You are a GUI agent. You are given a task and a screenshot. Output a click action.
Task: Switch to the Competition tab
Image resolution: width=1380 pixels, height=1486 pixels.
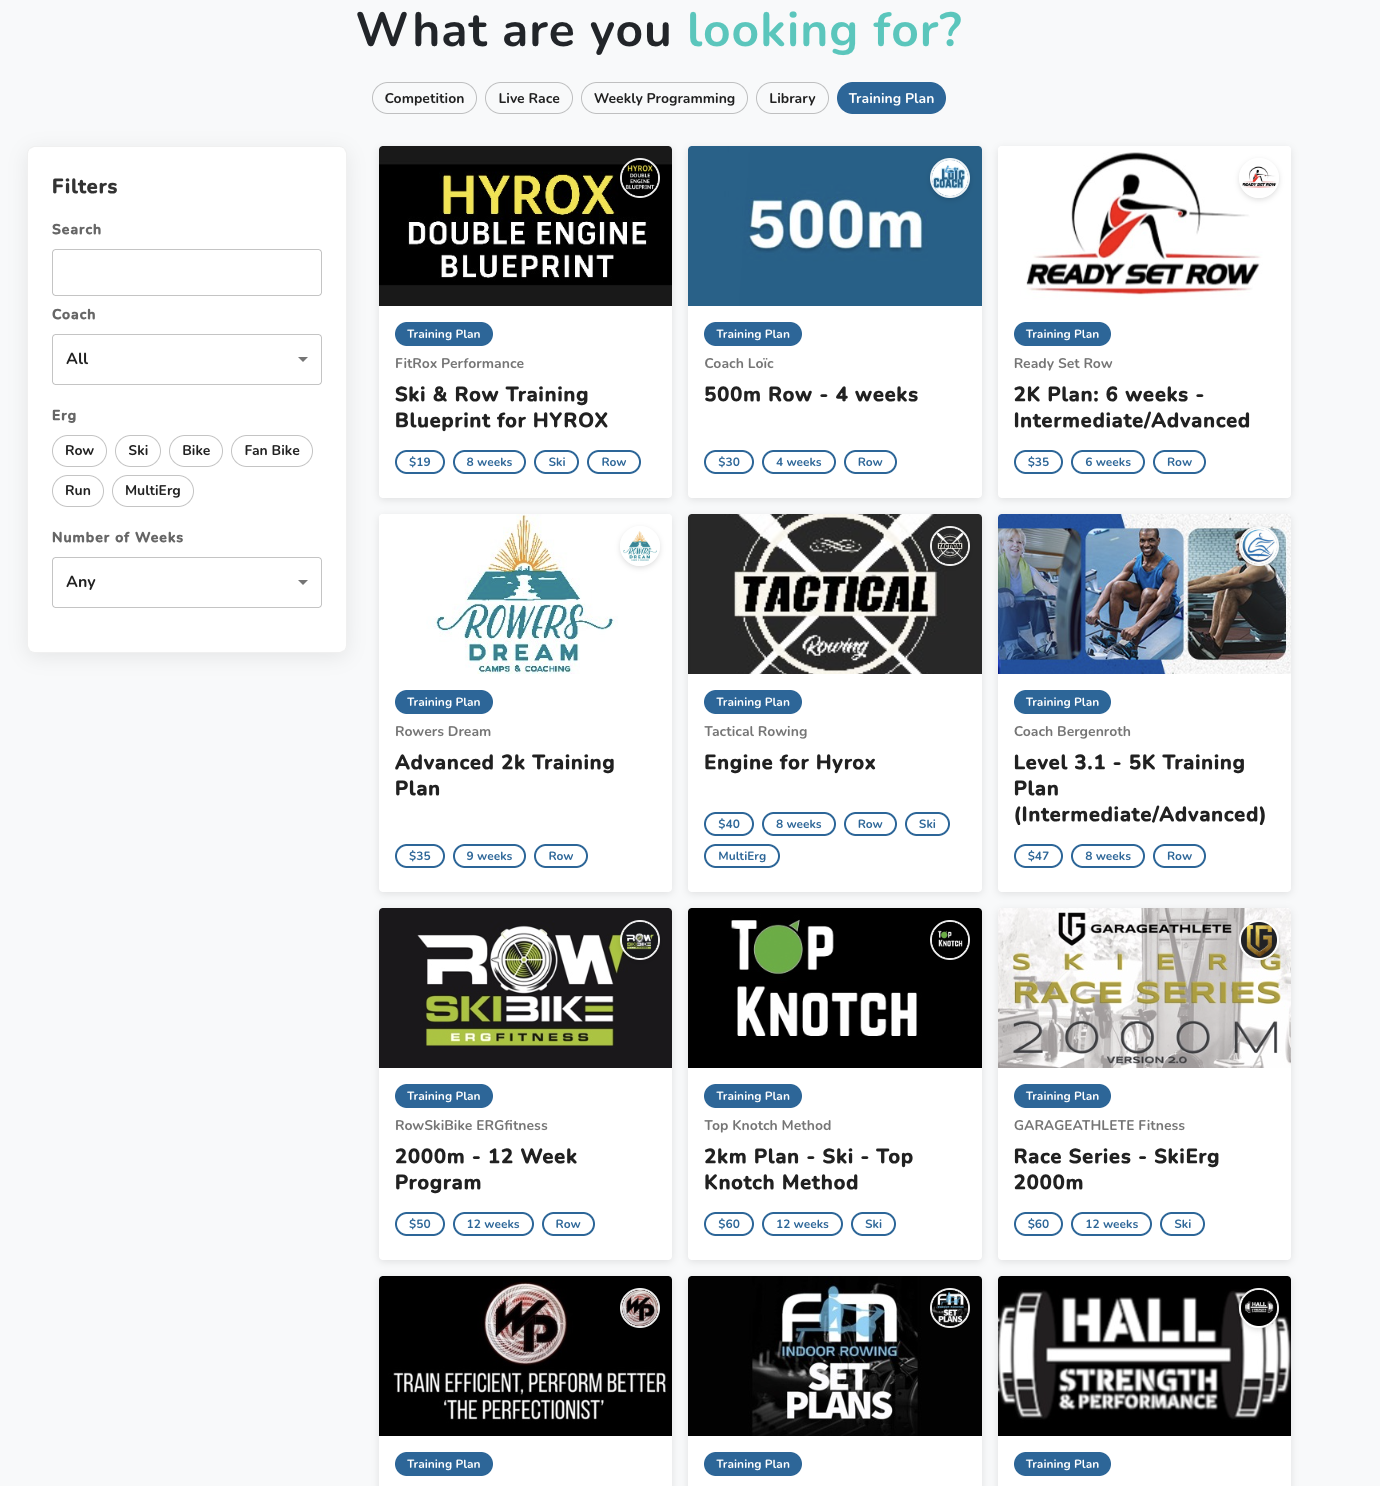[424, 98]
